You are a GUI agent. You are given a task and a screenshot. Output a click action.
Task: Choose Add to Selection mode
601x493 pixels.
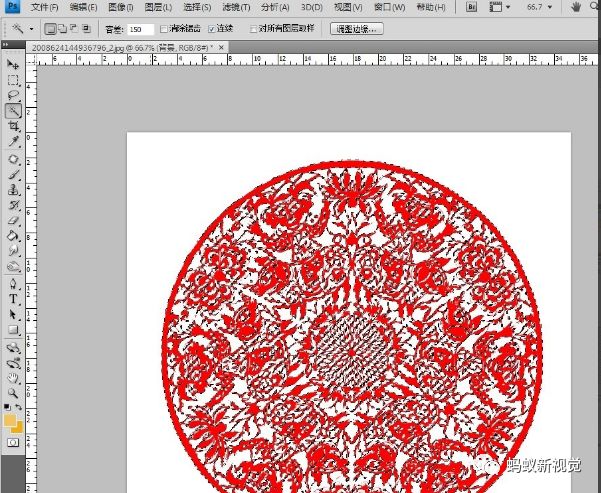(62, 29)
